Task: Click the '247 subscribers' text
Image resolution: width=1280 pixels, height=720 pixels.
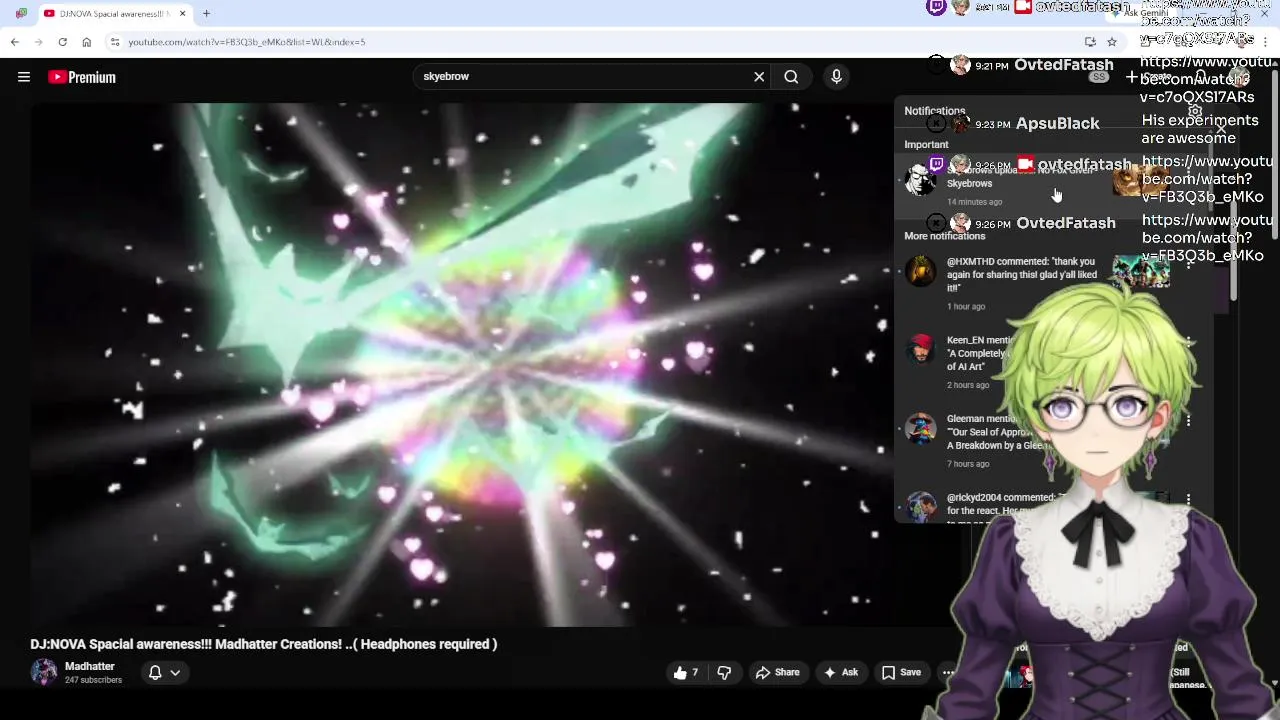Action: point(93,681)
